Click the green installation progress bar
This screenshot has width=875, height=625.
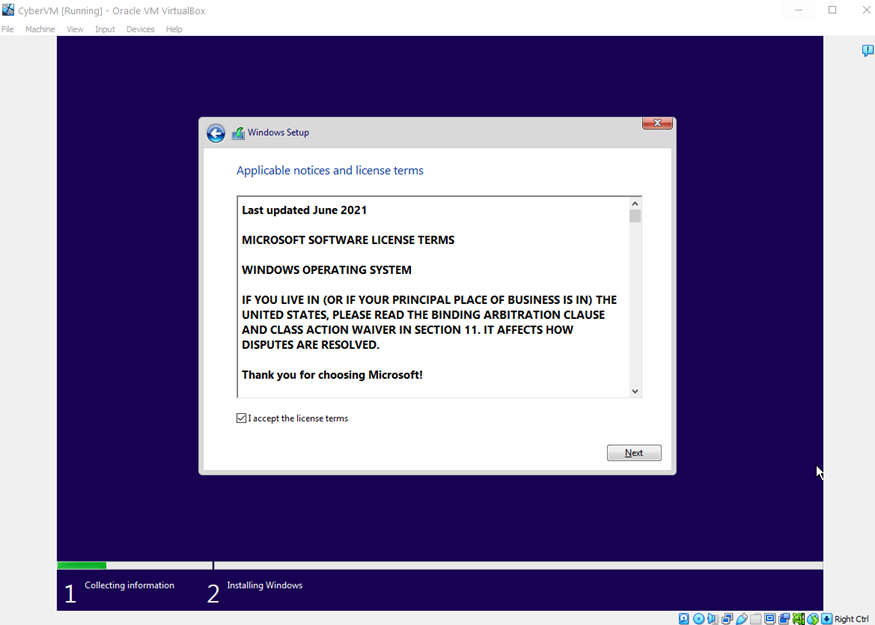tap(82, 566)
